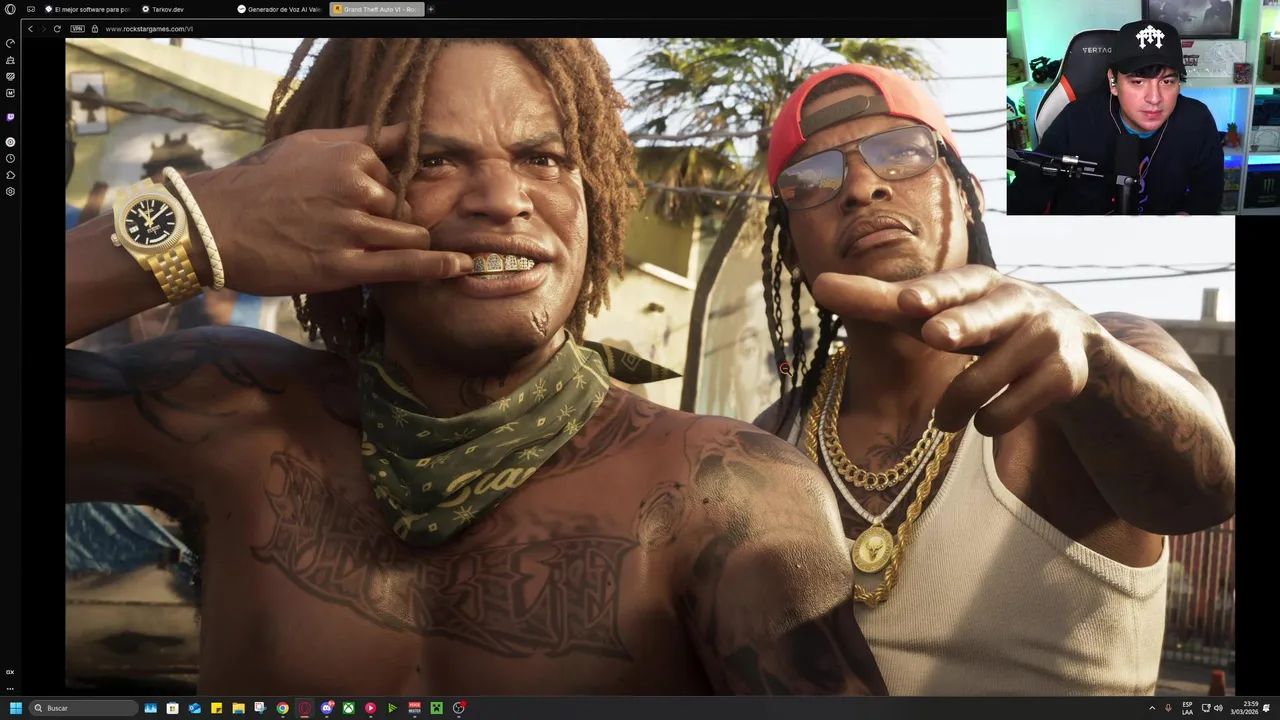This screenshot has height=720, width=1280.
Task: Open the tab islands icon beside Opera logo
Action: pyautogui.click(x=30, y=9)
